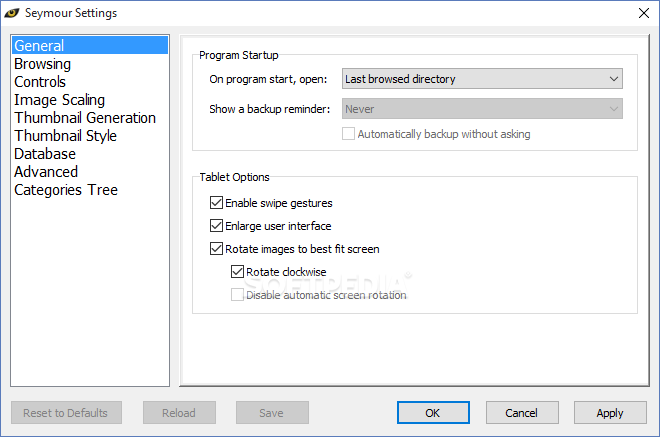Go to the Database settings page
The image size is (660, 437).
coord(90,154)
